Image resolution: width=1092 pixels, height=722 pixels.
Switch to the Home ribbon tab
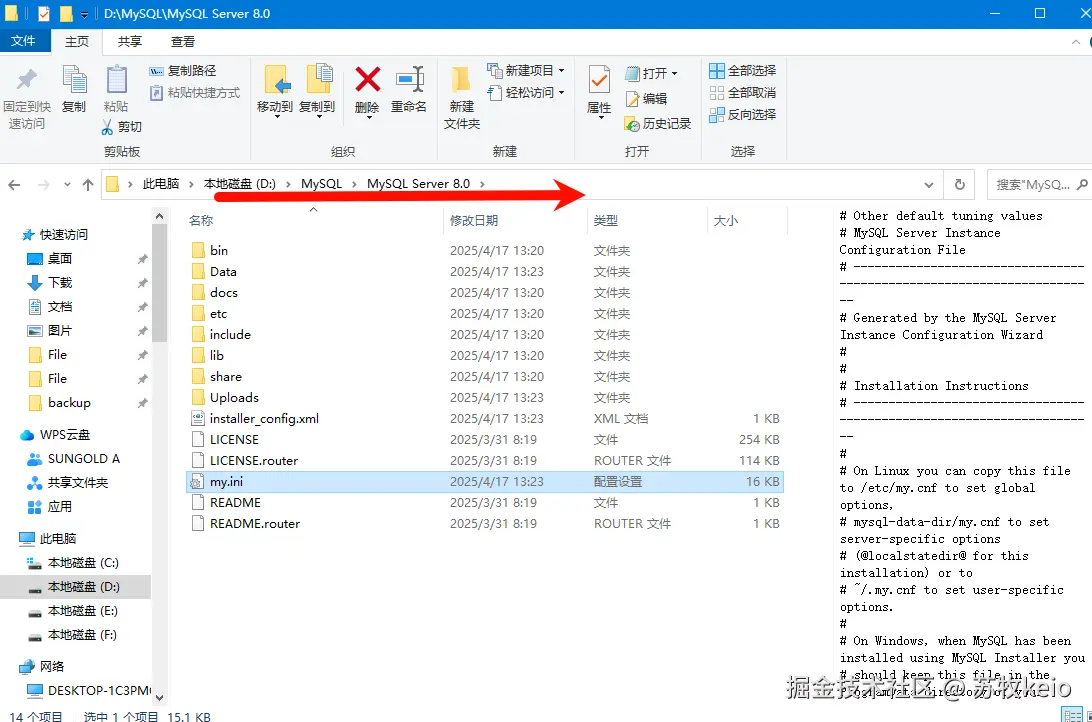pos(77,42)
